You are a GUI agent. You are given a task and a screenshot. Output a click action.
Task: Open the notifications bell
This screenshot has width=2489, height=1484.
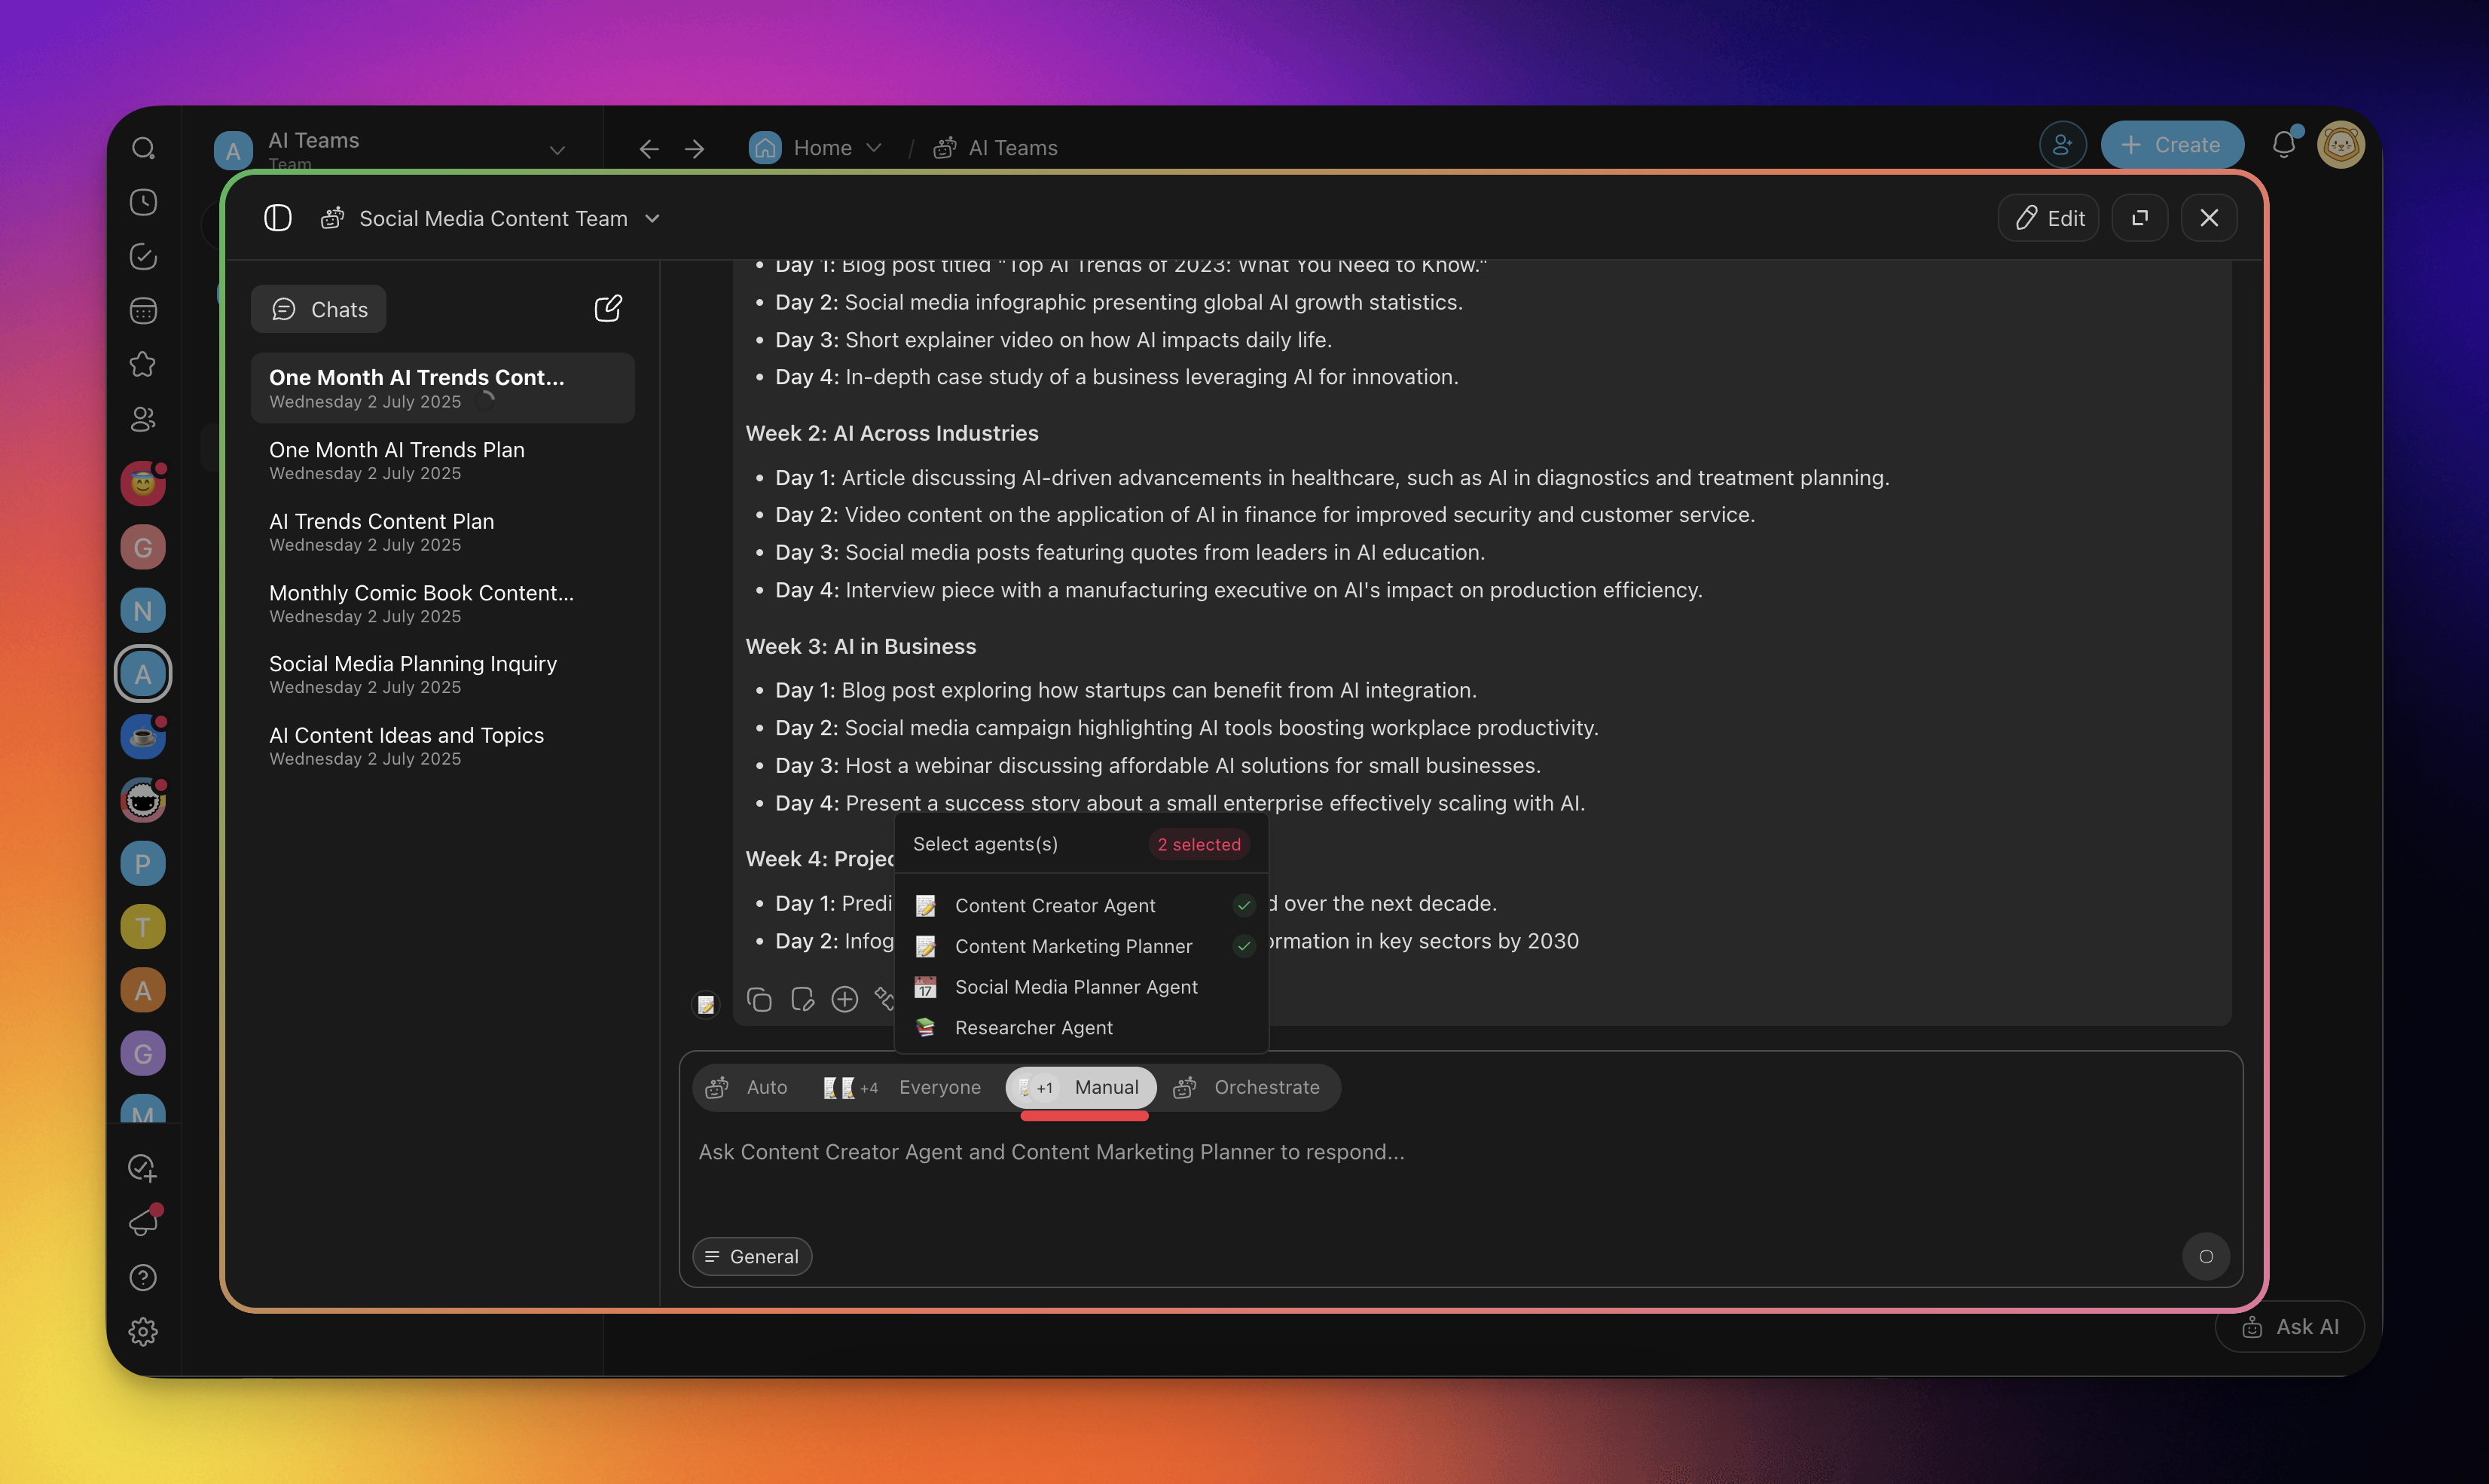tap(2283, 145)
